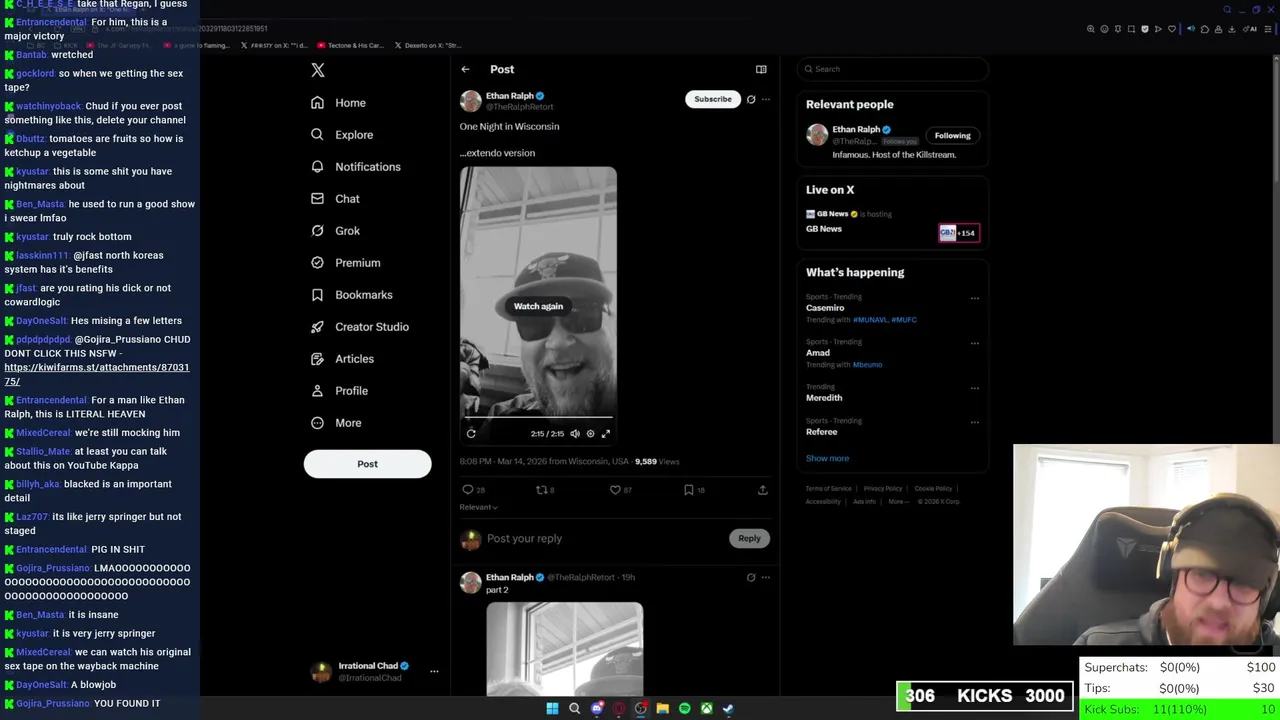Click the Creator Studio rocket icon
1280x720 pixels.
click(x=317, y=327)
